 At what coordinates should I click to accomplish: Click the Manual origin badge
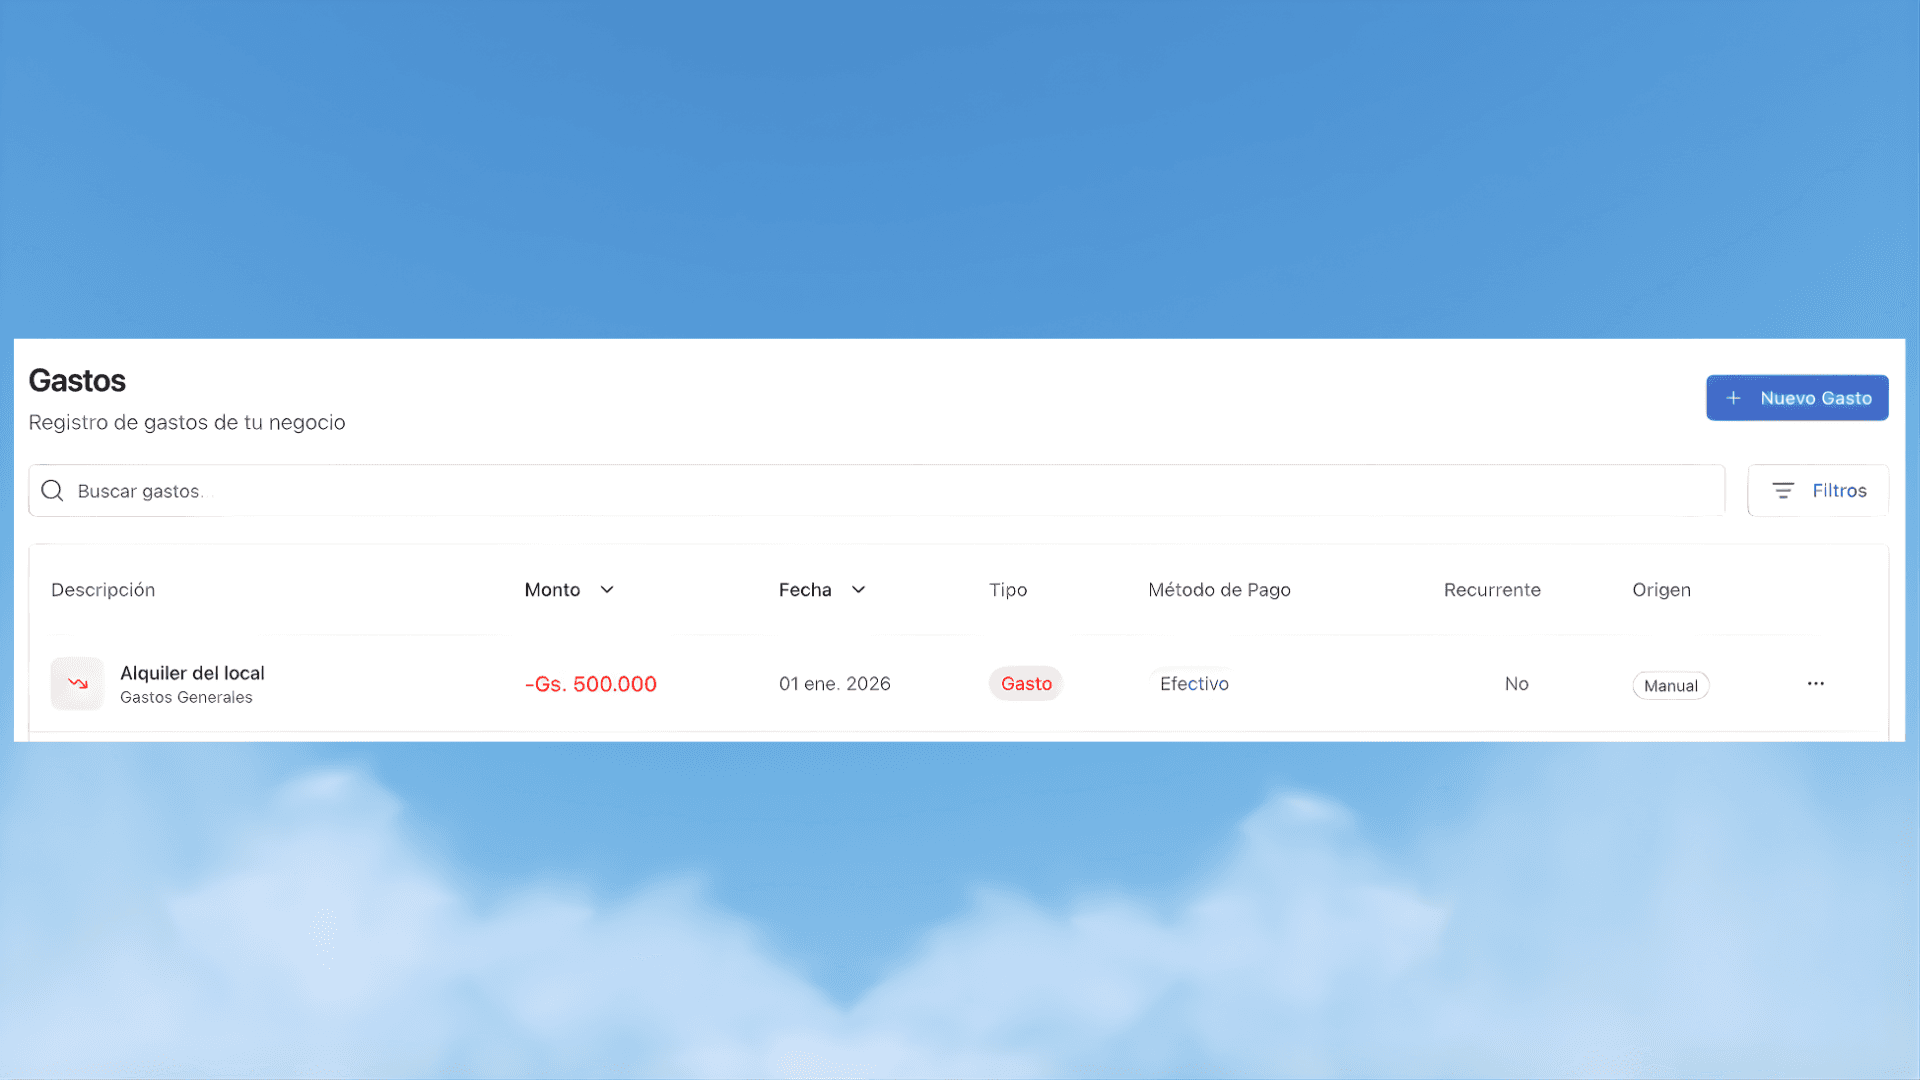click(1670, 686)
